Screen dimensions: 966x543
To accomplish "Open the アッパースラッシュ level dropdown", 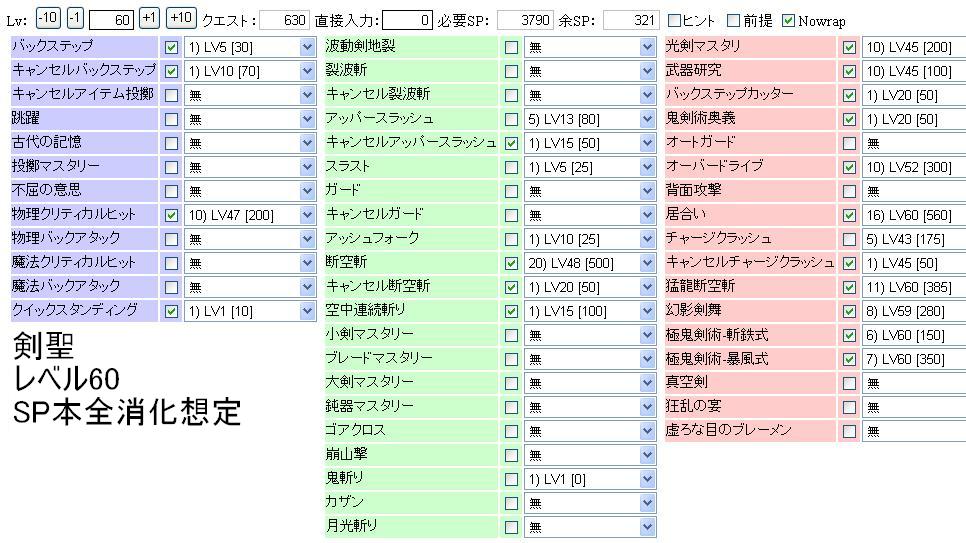I will pyautogui.click(x=590, y=120).
